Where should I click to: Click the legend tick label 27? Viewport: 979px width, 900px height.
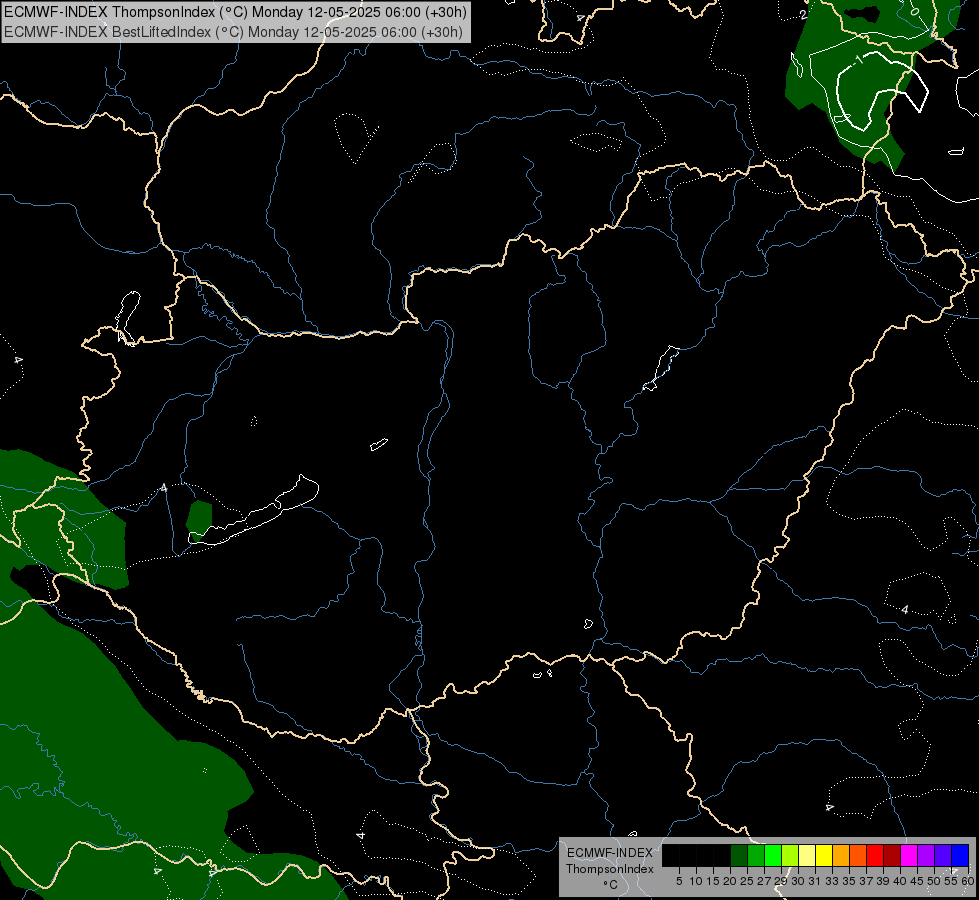(764, 881)
